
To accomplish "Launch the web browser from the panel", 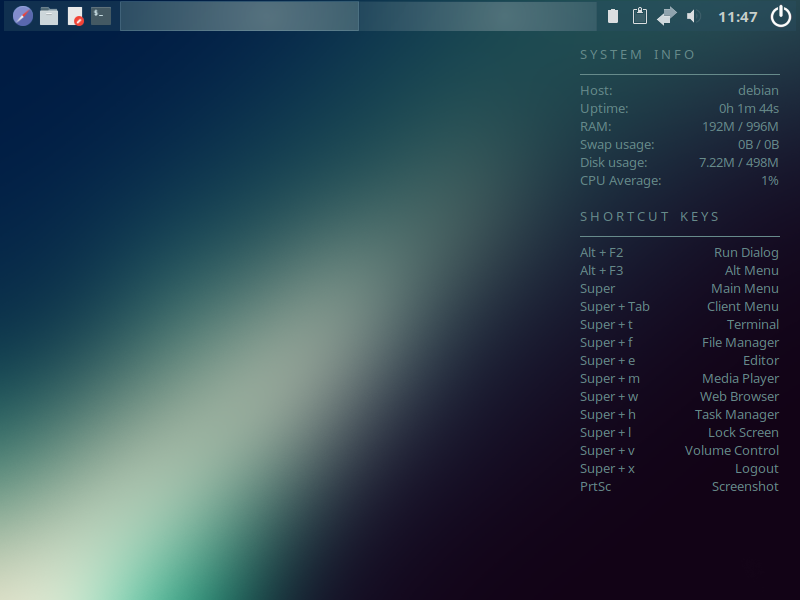I will tap(22, 16).
